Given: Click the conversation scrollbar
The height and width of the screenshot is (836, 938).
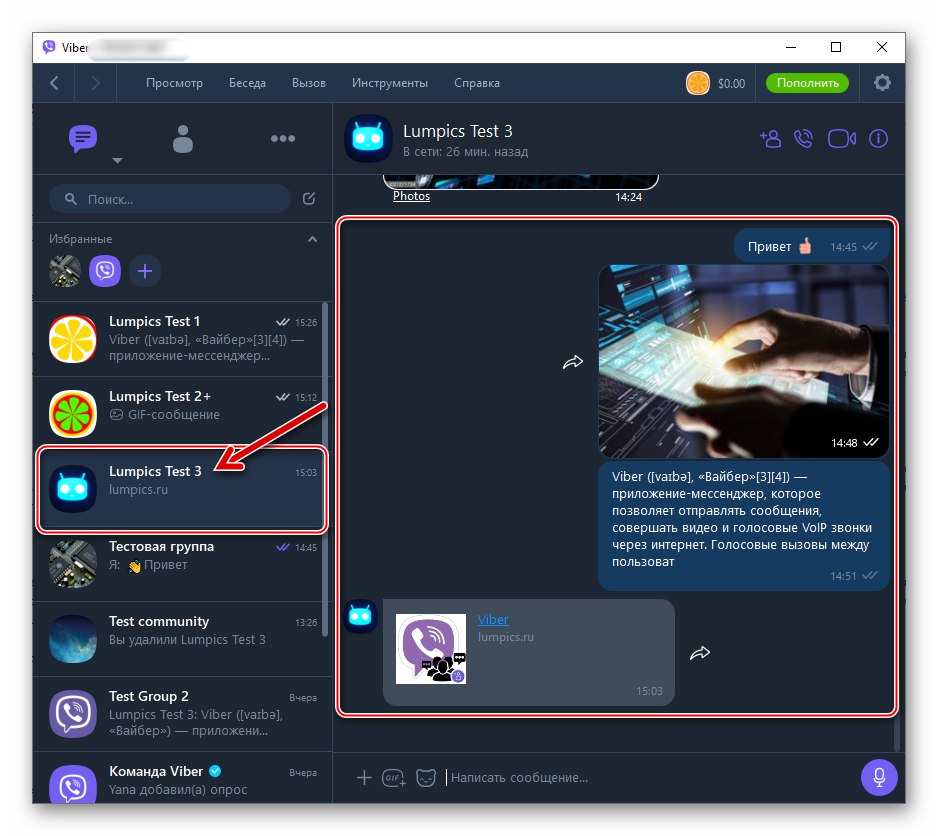Looking at the screenshot, I should 896,733.
